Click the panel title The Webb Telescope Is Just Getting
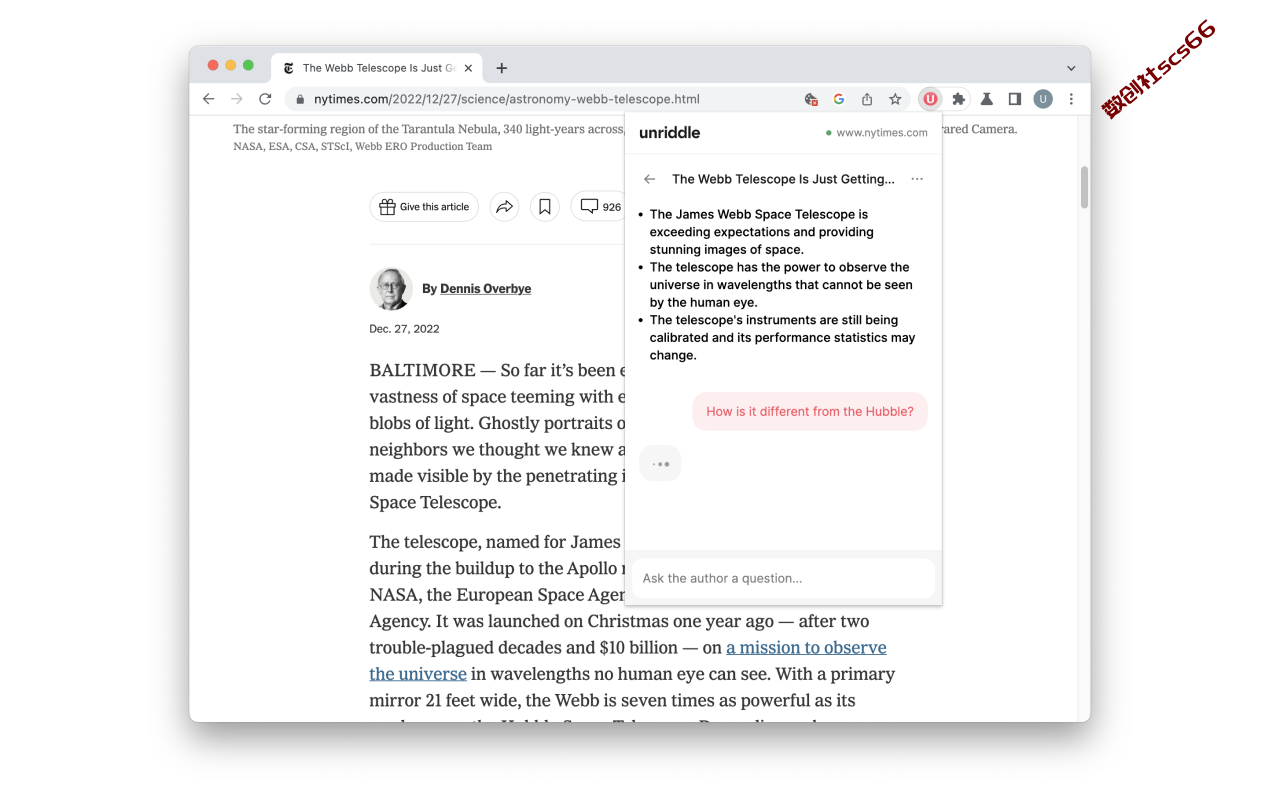This screenshot has height=800, width=1280. 783,179
